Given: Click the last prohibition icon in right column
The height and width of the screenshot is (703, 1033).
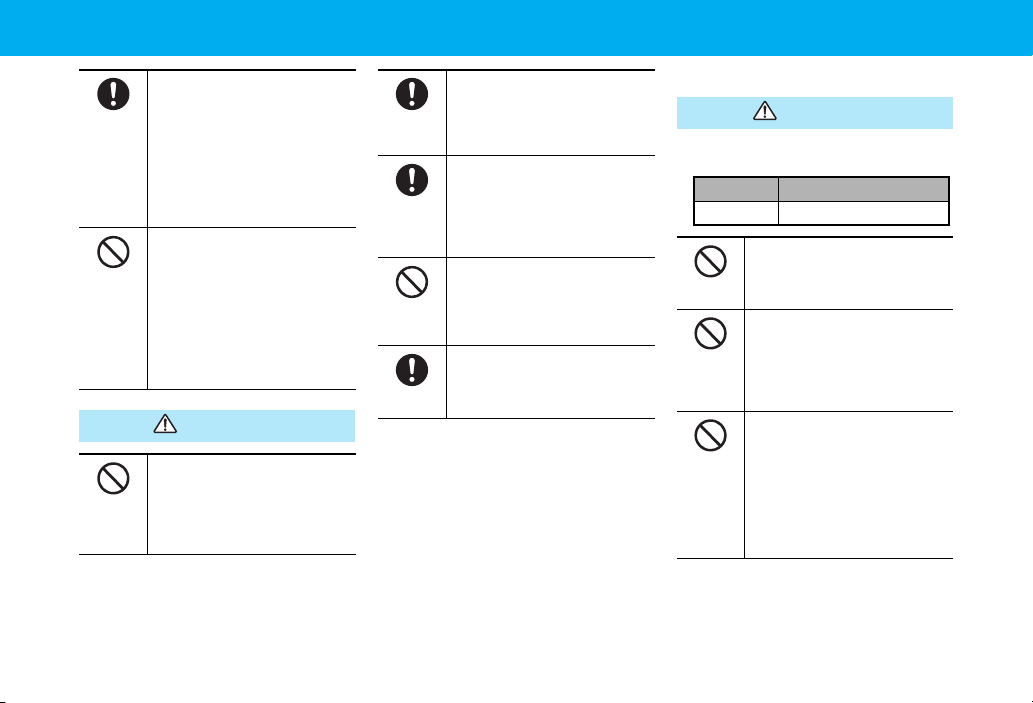Looking at the screenshot, I should click(710, 436).
